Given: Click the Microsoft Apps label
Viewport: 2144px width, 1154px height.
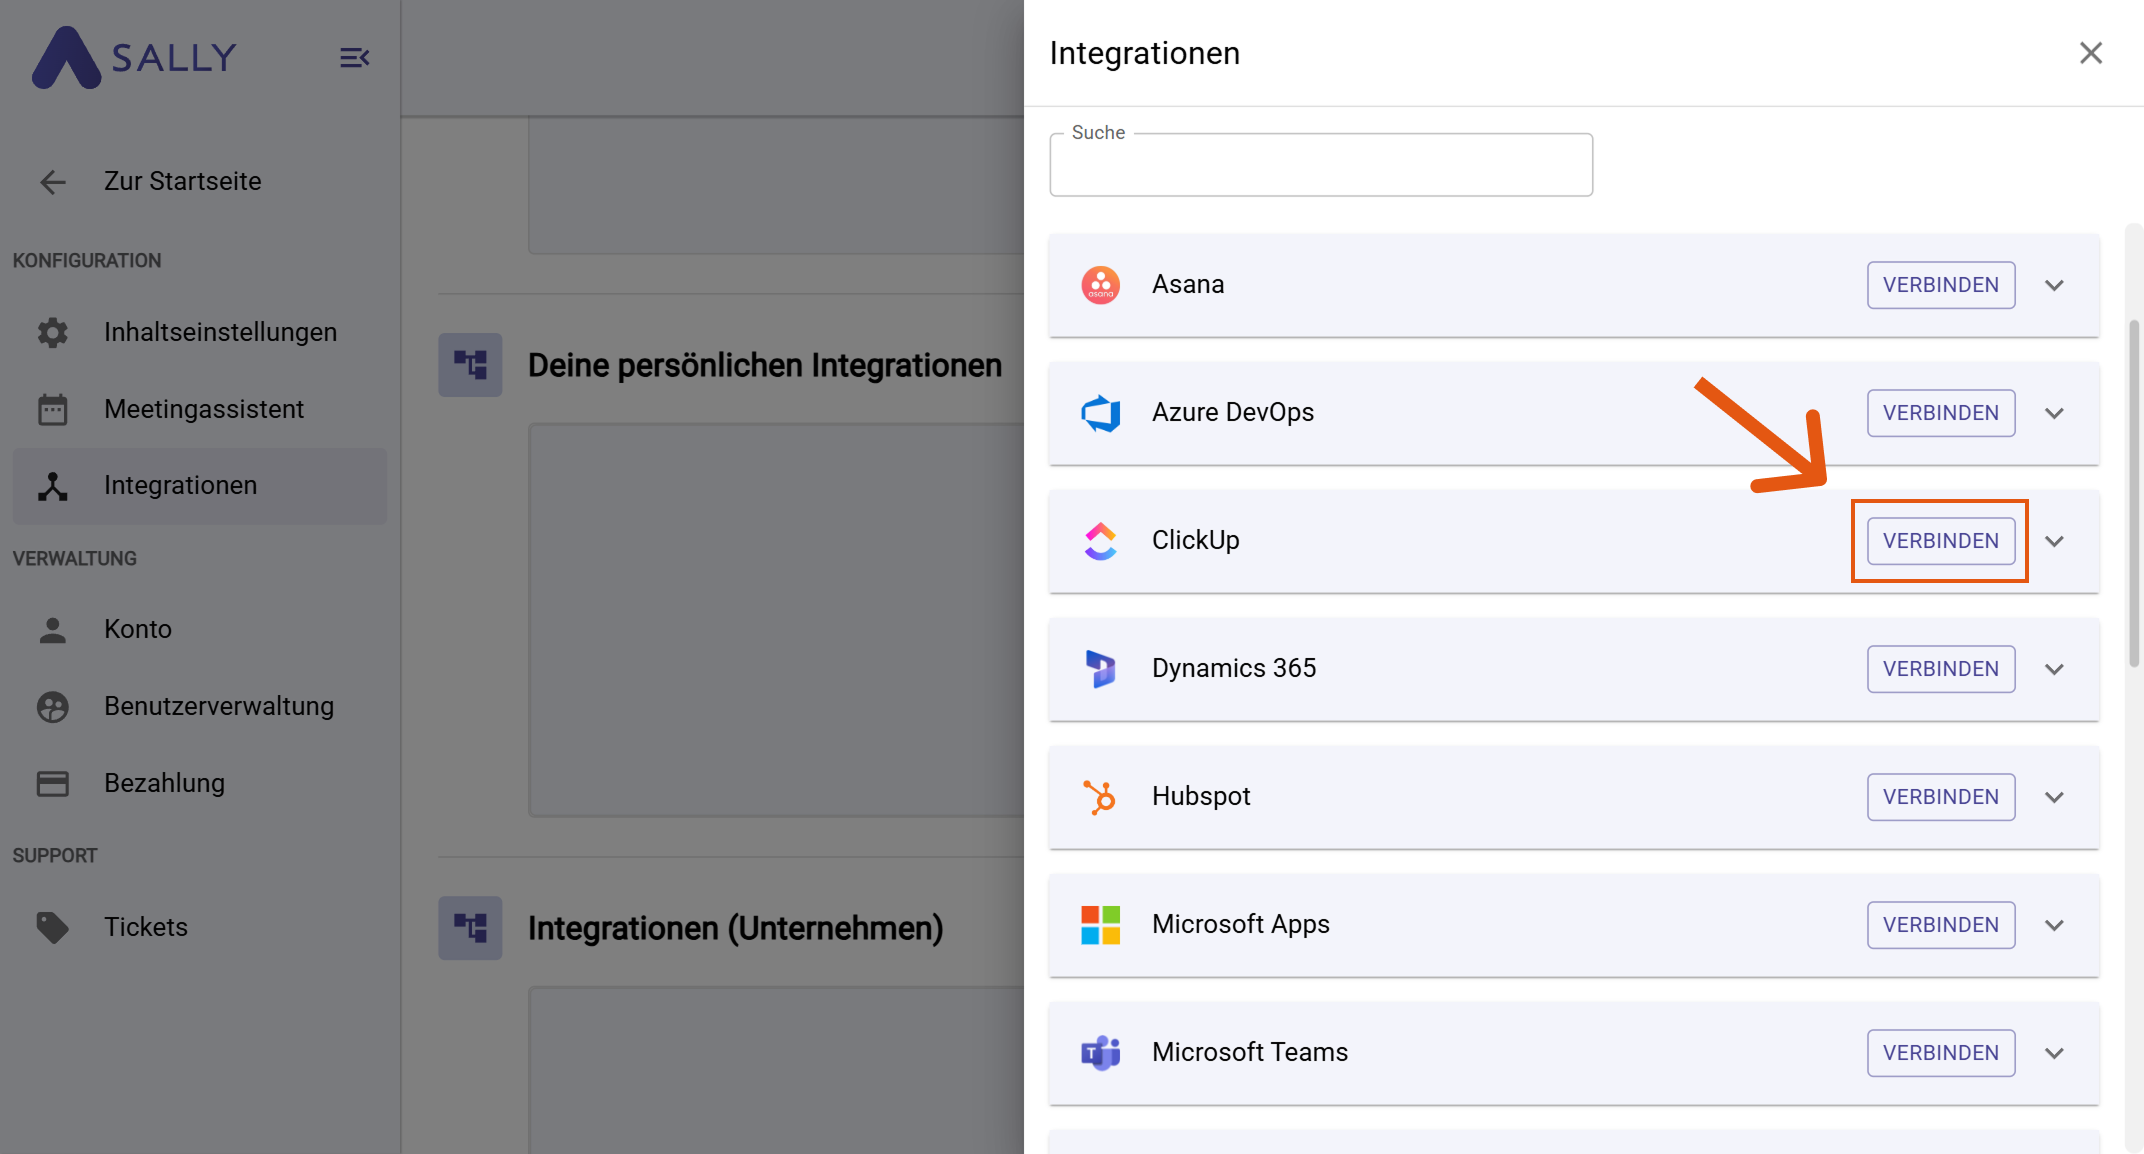Looking at the screenshot, I should (1241, 925).
